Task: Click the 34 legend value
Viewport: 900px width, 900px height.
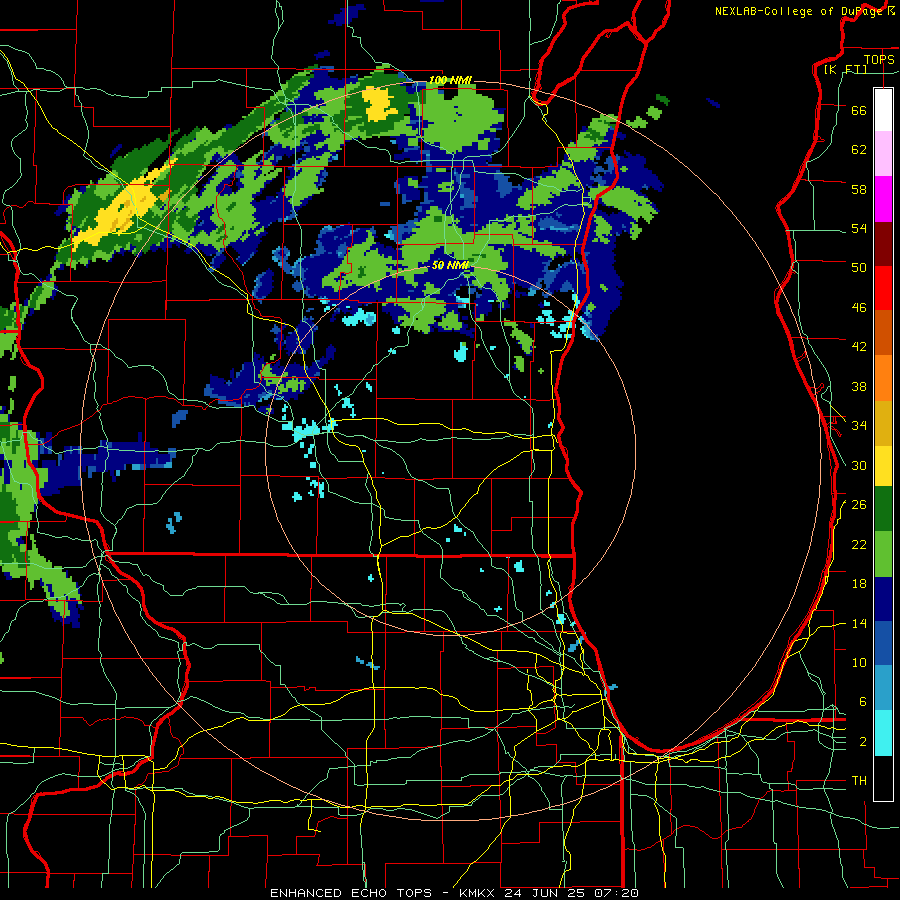Action: (x=859, y=425)
